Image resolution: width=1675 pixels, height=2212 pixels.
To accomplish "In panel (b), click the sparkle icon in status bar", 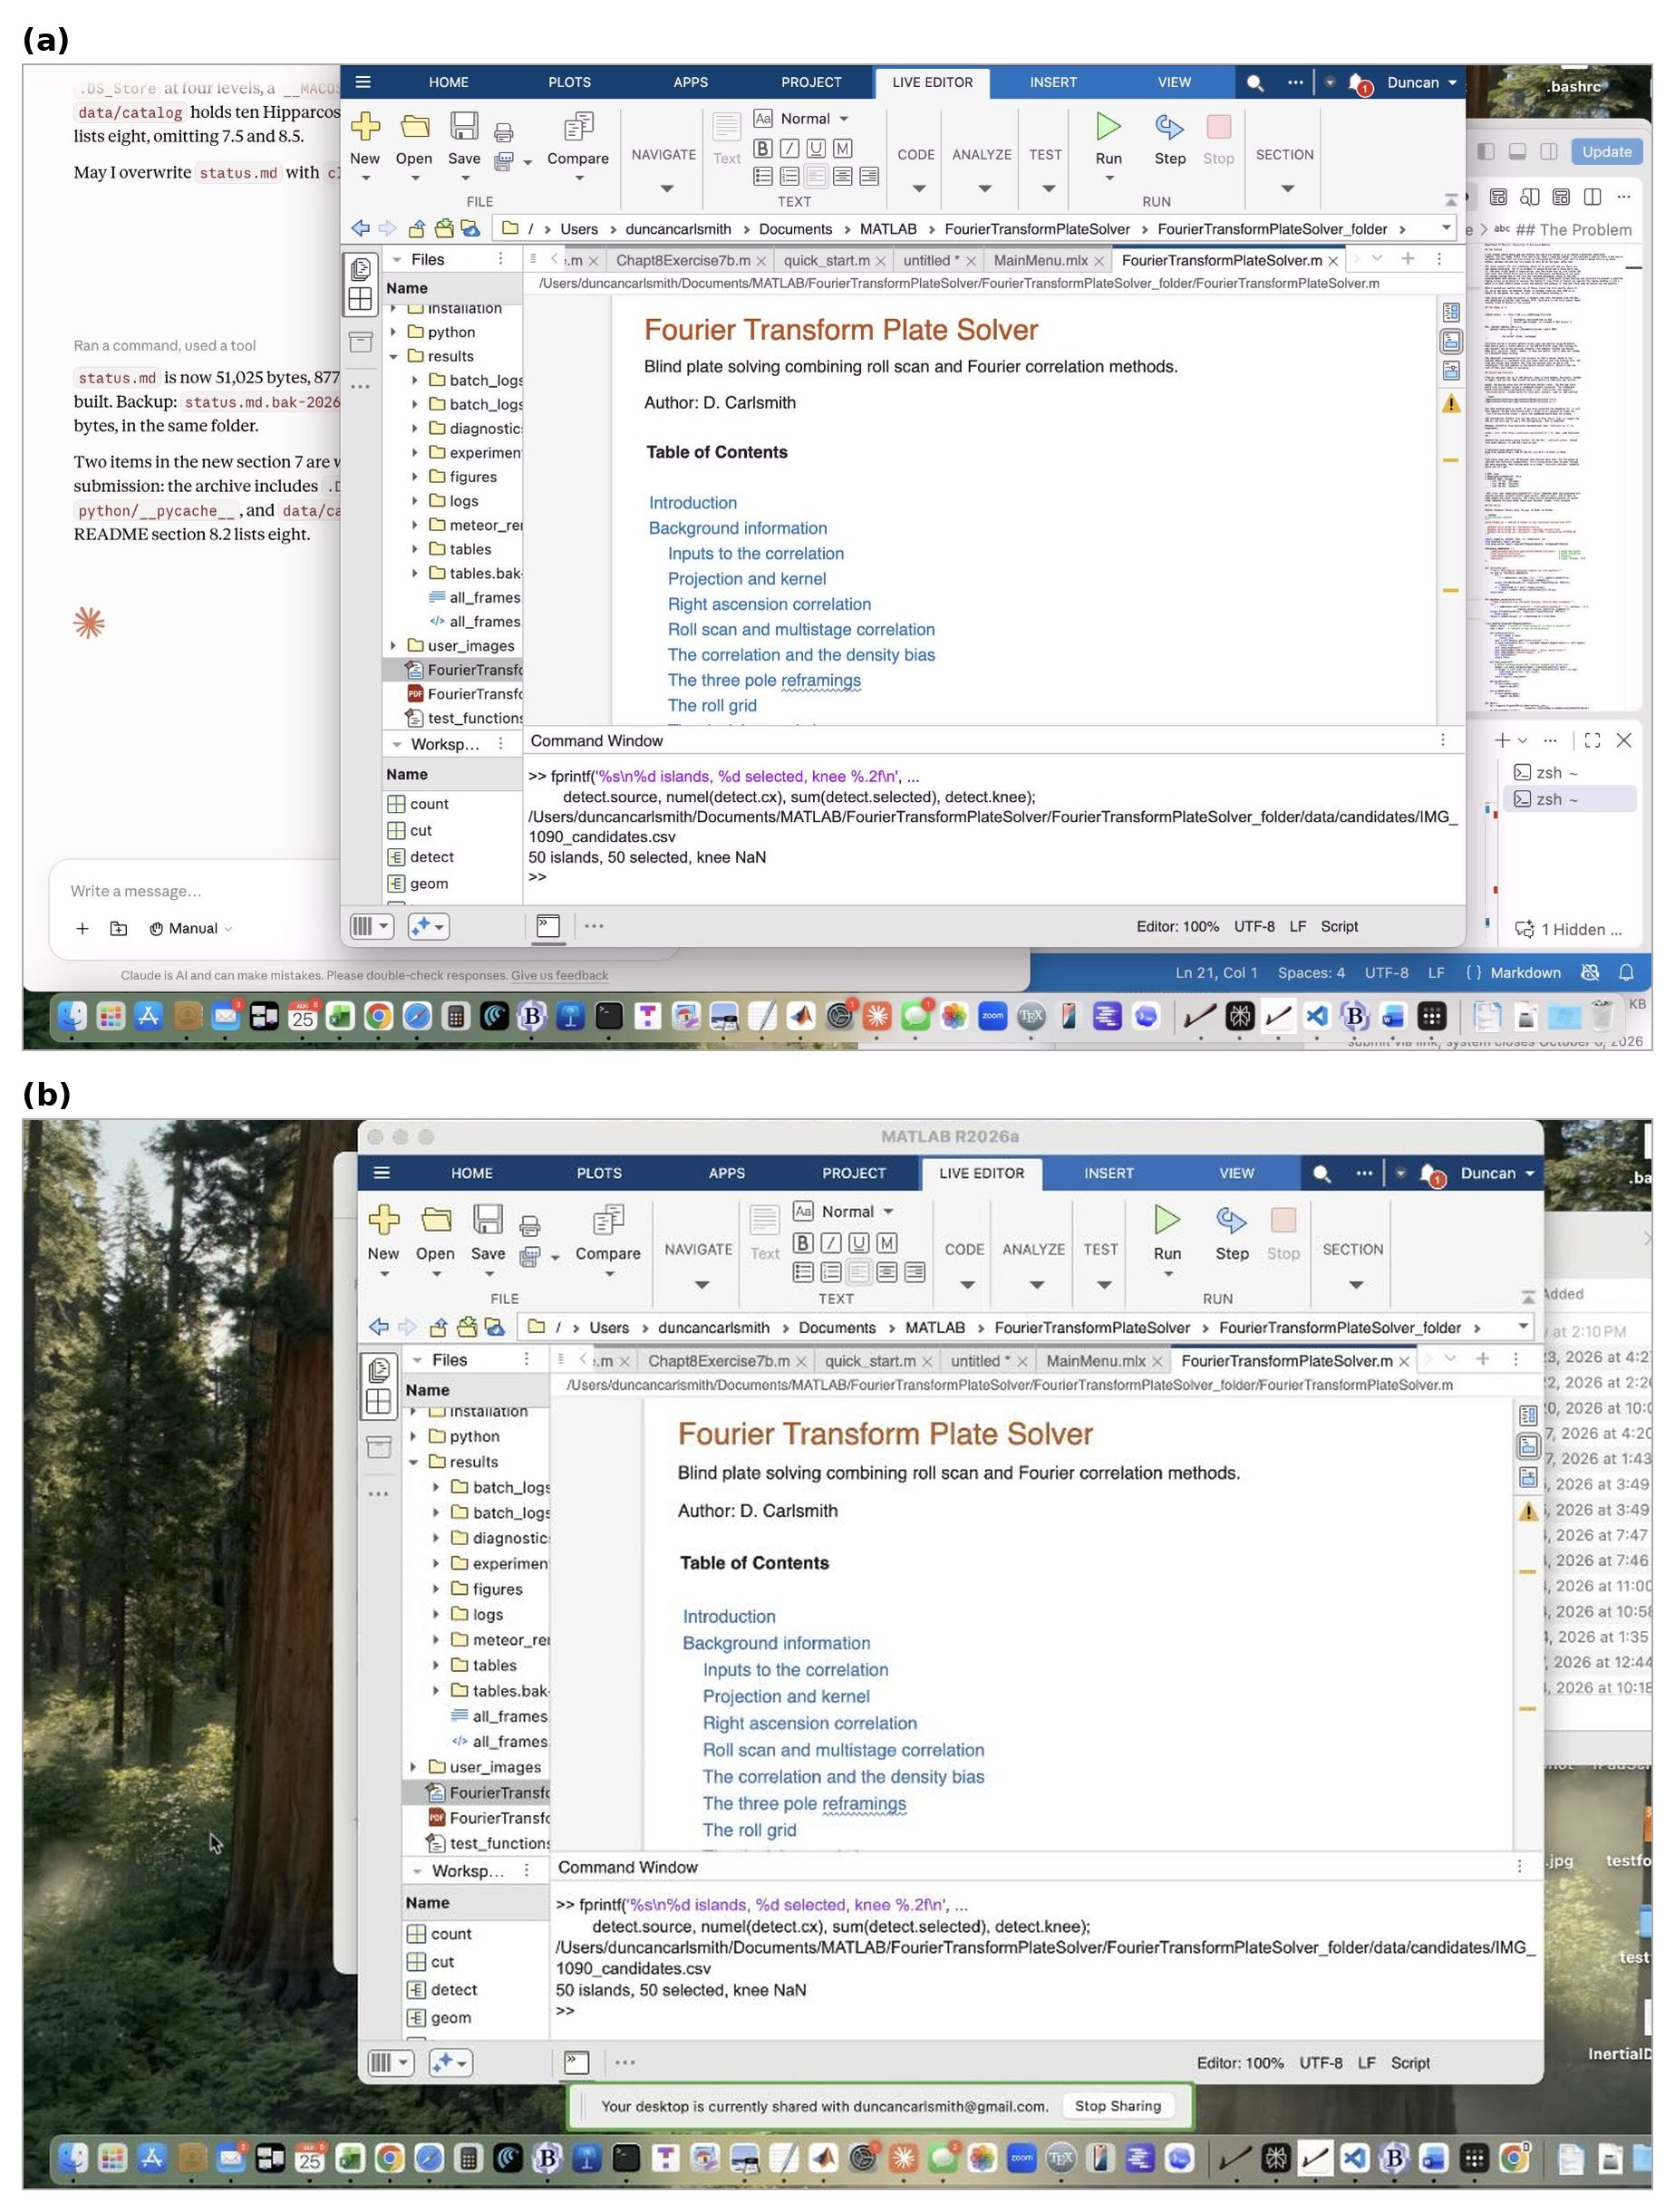I will (x=451, y=2062).
